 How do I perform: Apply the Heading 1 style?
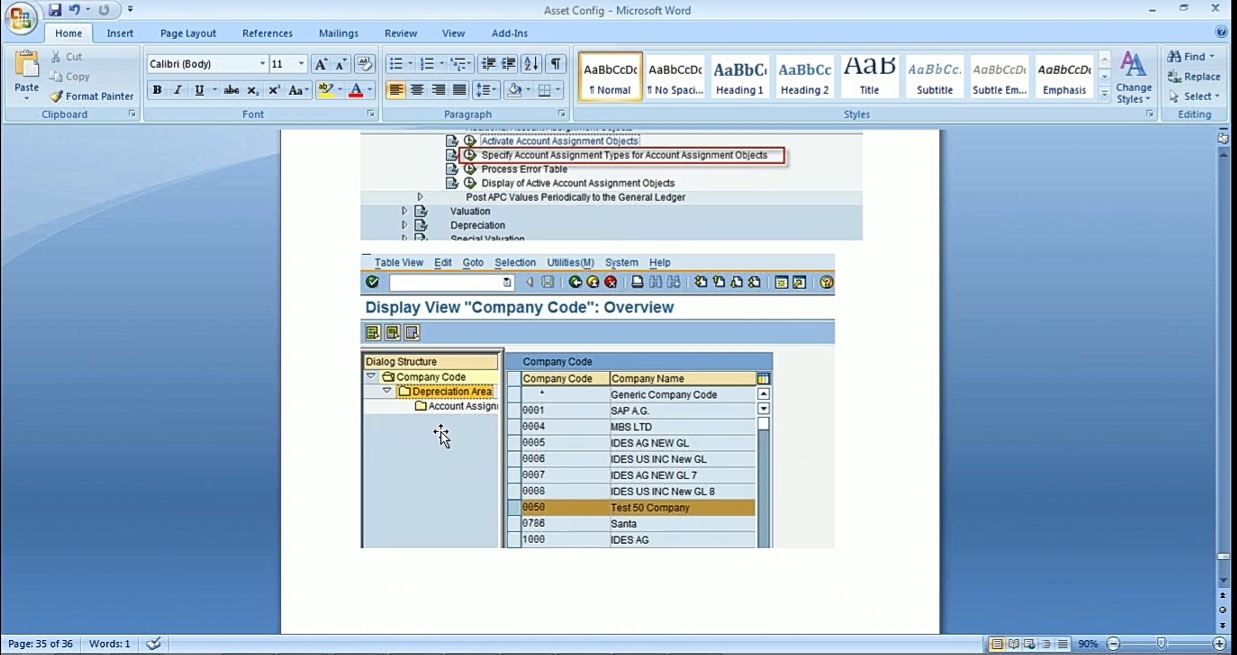[x=740, y=76]
